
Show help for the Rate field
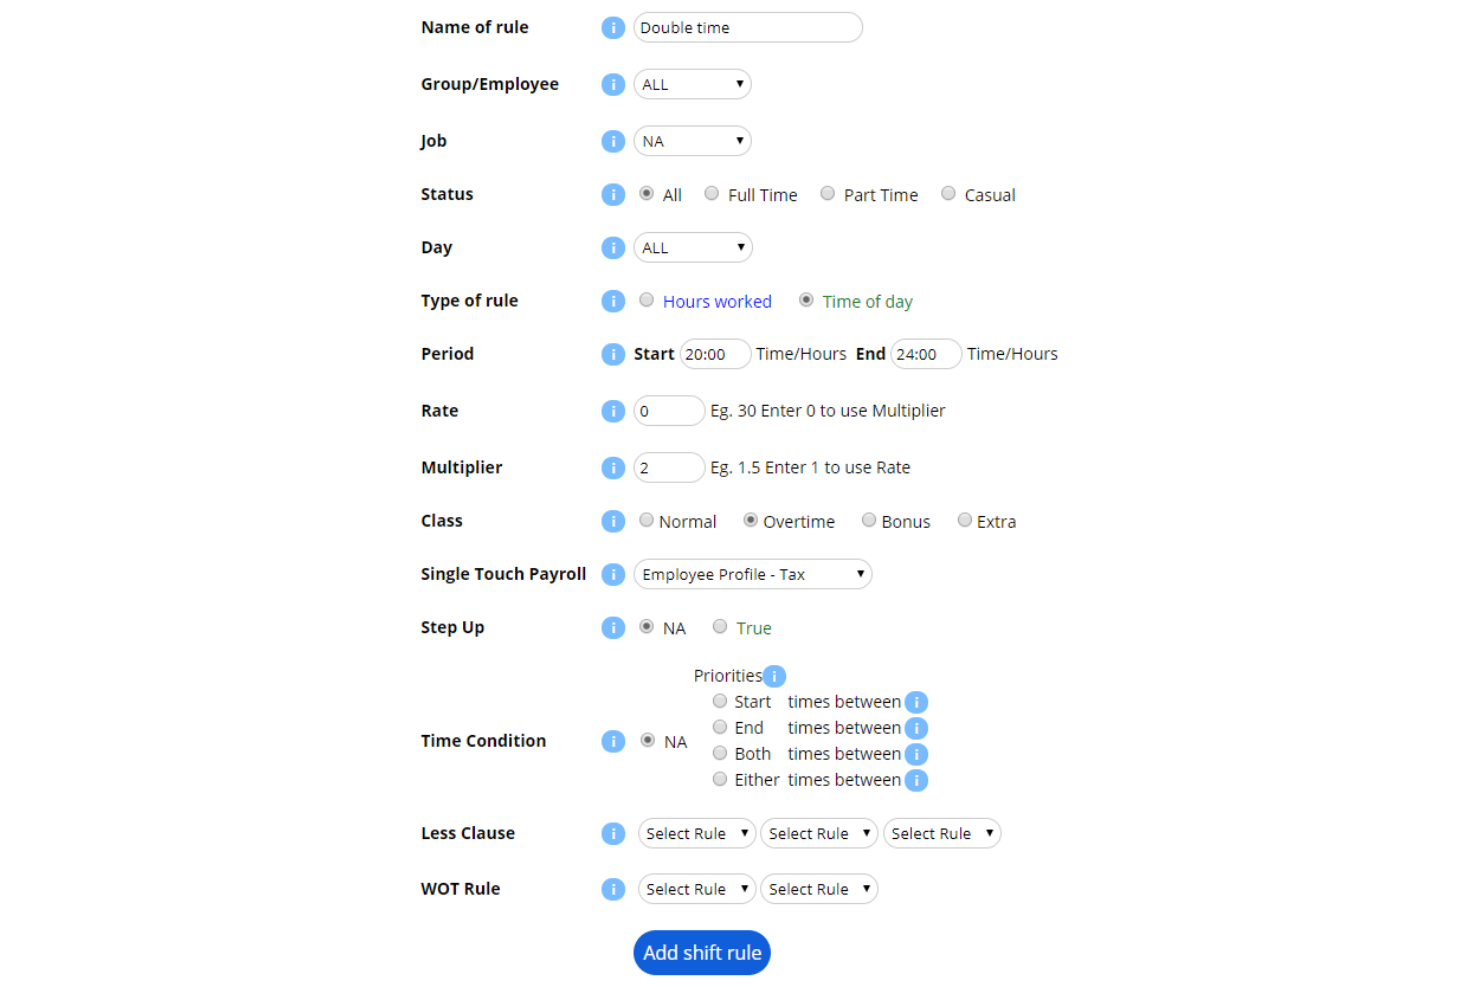613,411
